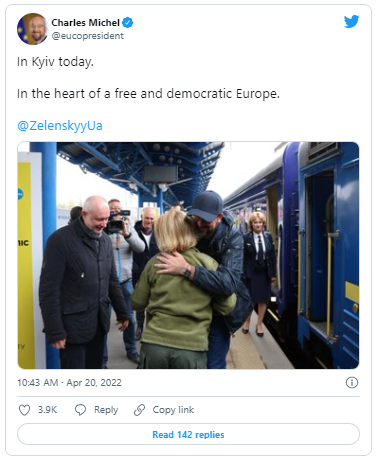Screen dimensions: 378x464
Task: Click the Reply text label
Action: [x=106, y=410]
